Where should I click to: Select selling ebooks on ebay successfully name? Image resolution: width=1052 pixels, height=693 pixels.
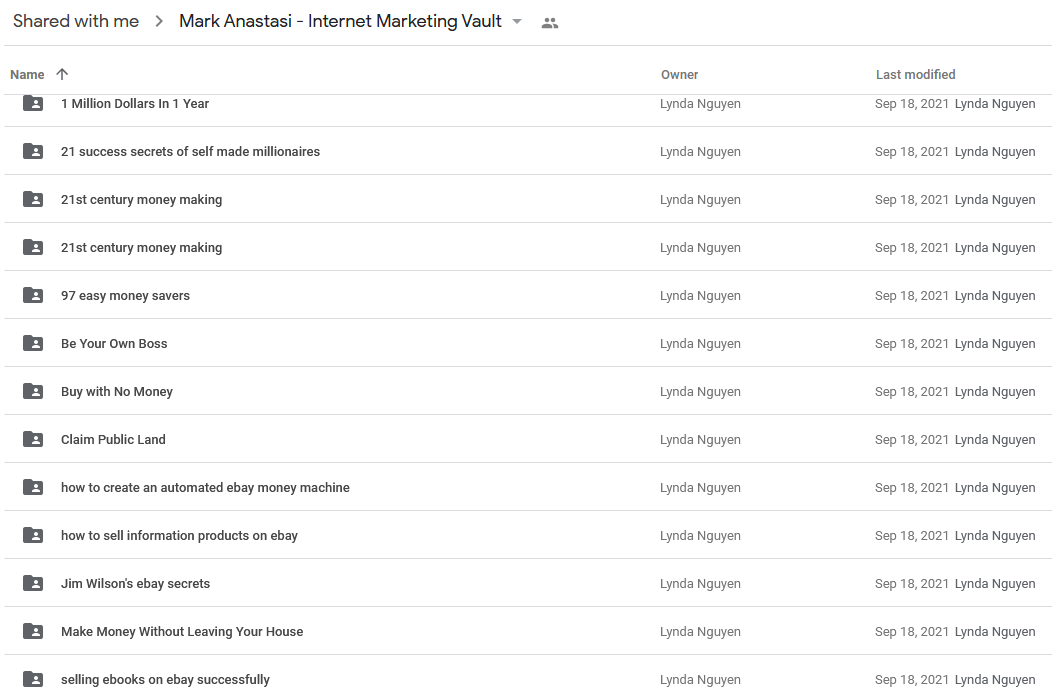(165, 680)
